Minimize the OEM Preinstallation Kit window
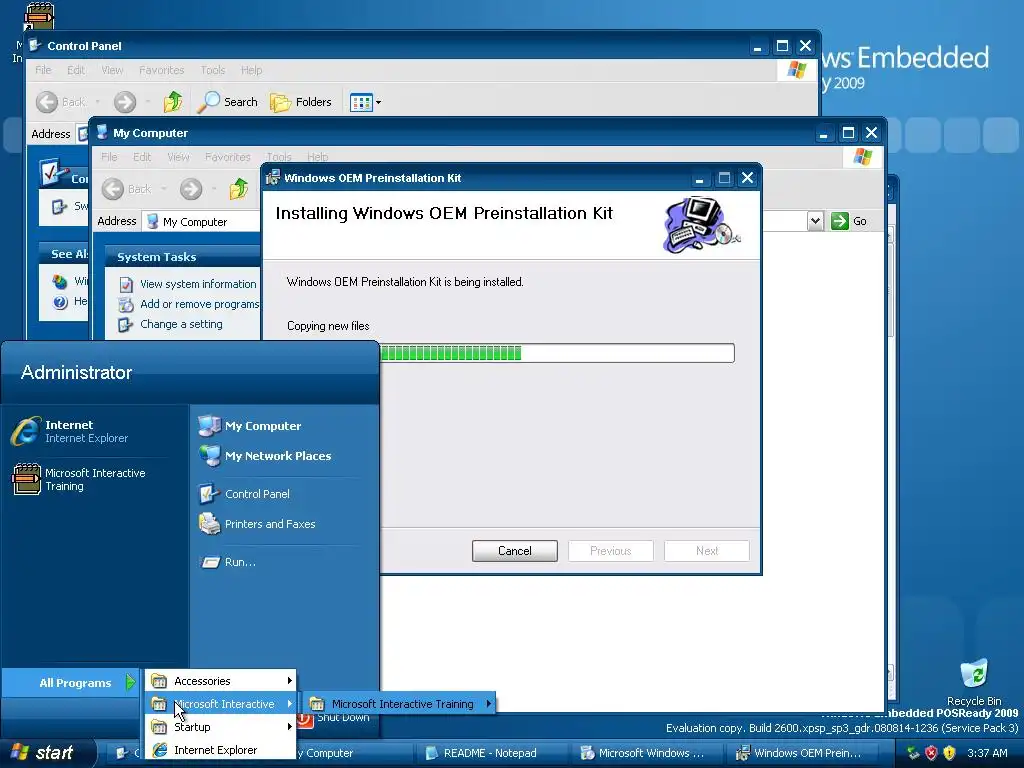 tap(699, 178)
